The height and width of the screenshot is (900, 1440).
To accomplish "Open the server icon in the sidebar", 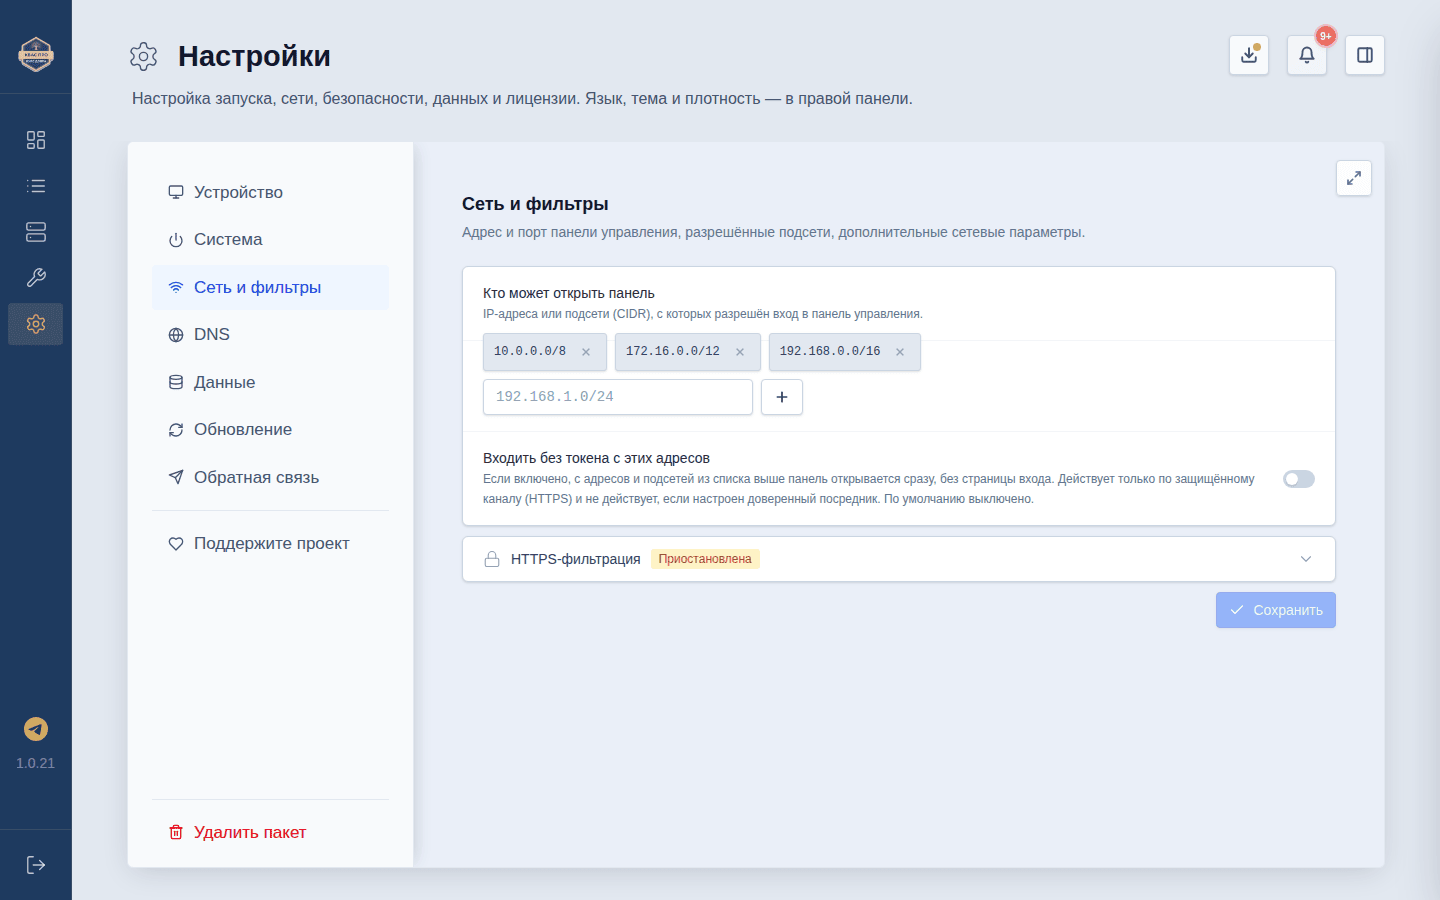I will [x=36, y=232].
